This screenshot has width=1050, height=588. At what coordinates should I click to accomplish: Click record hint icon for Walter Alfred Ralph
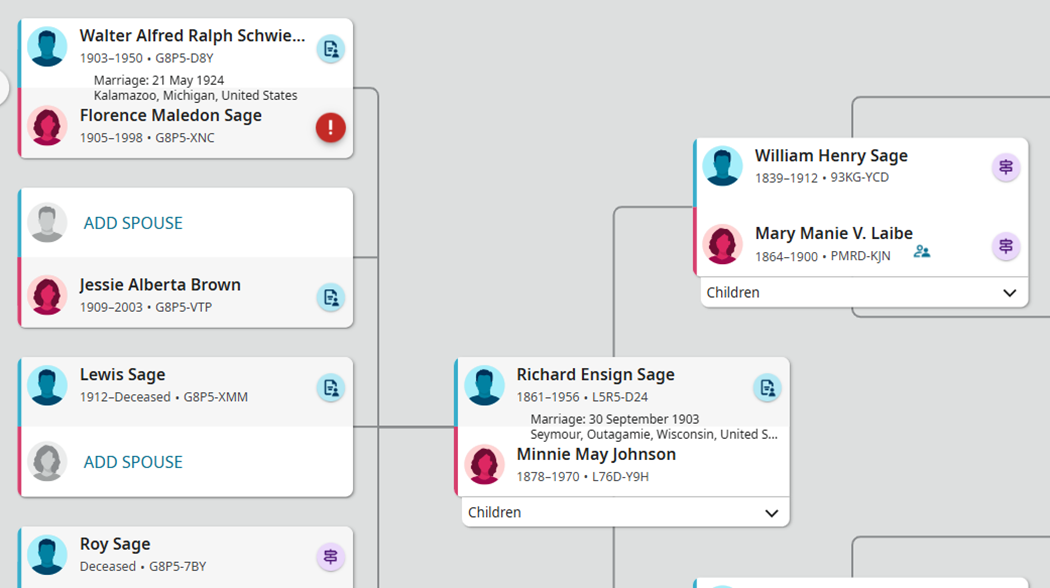331,48
